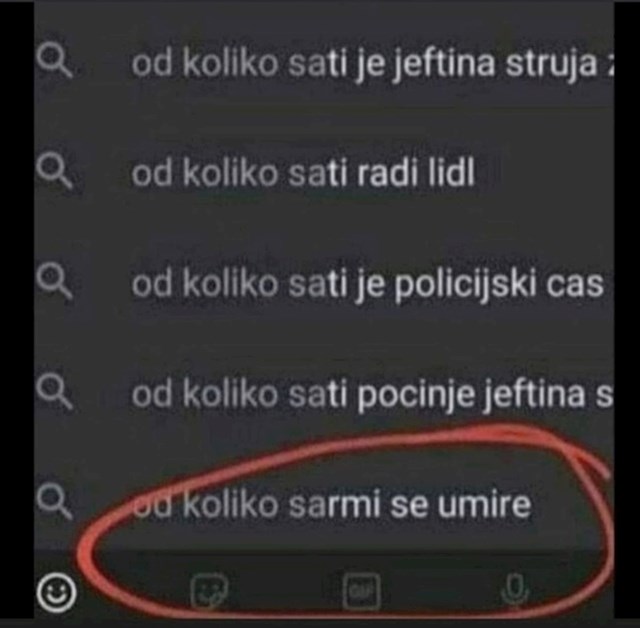Select suggestion 'od koliko sati je jeftina struja'

click(372, 64)
